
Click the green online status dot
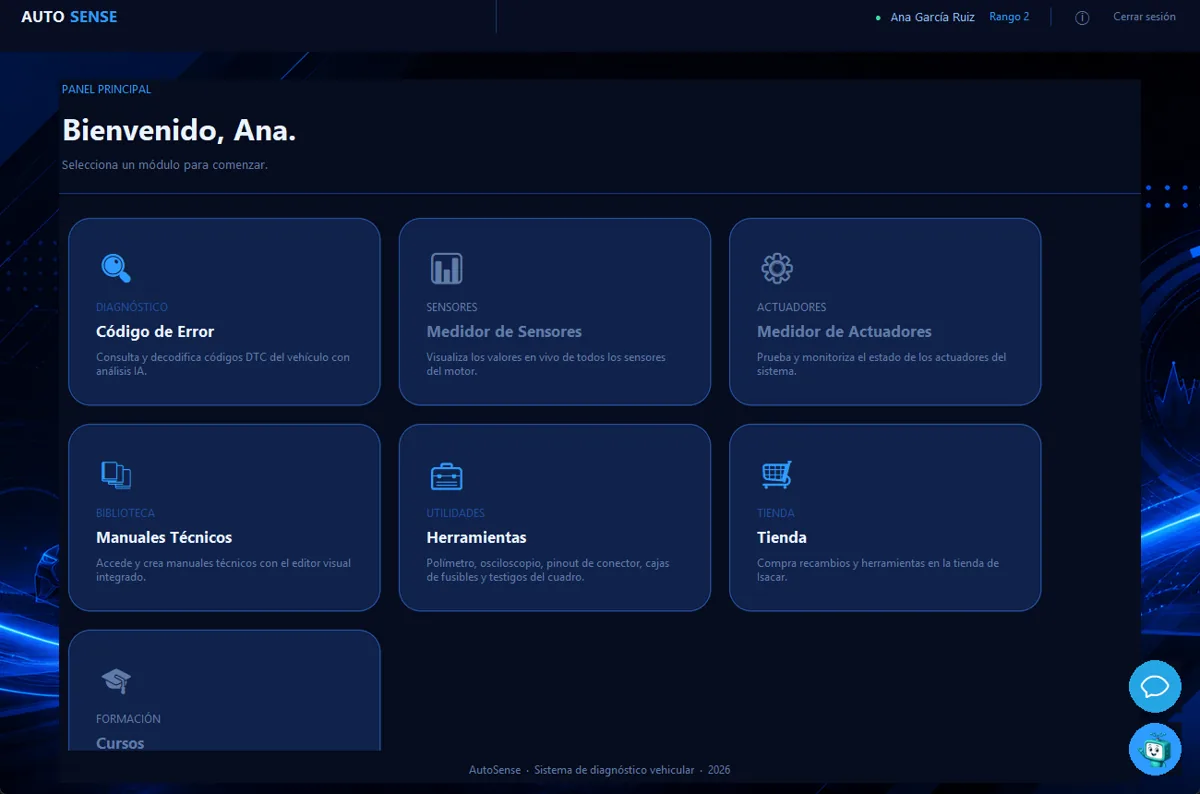click(x=878, y=18)
